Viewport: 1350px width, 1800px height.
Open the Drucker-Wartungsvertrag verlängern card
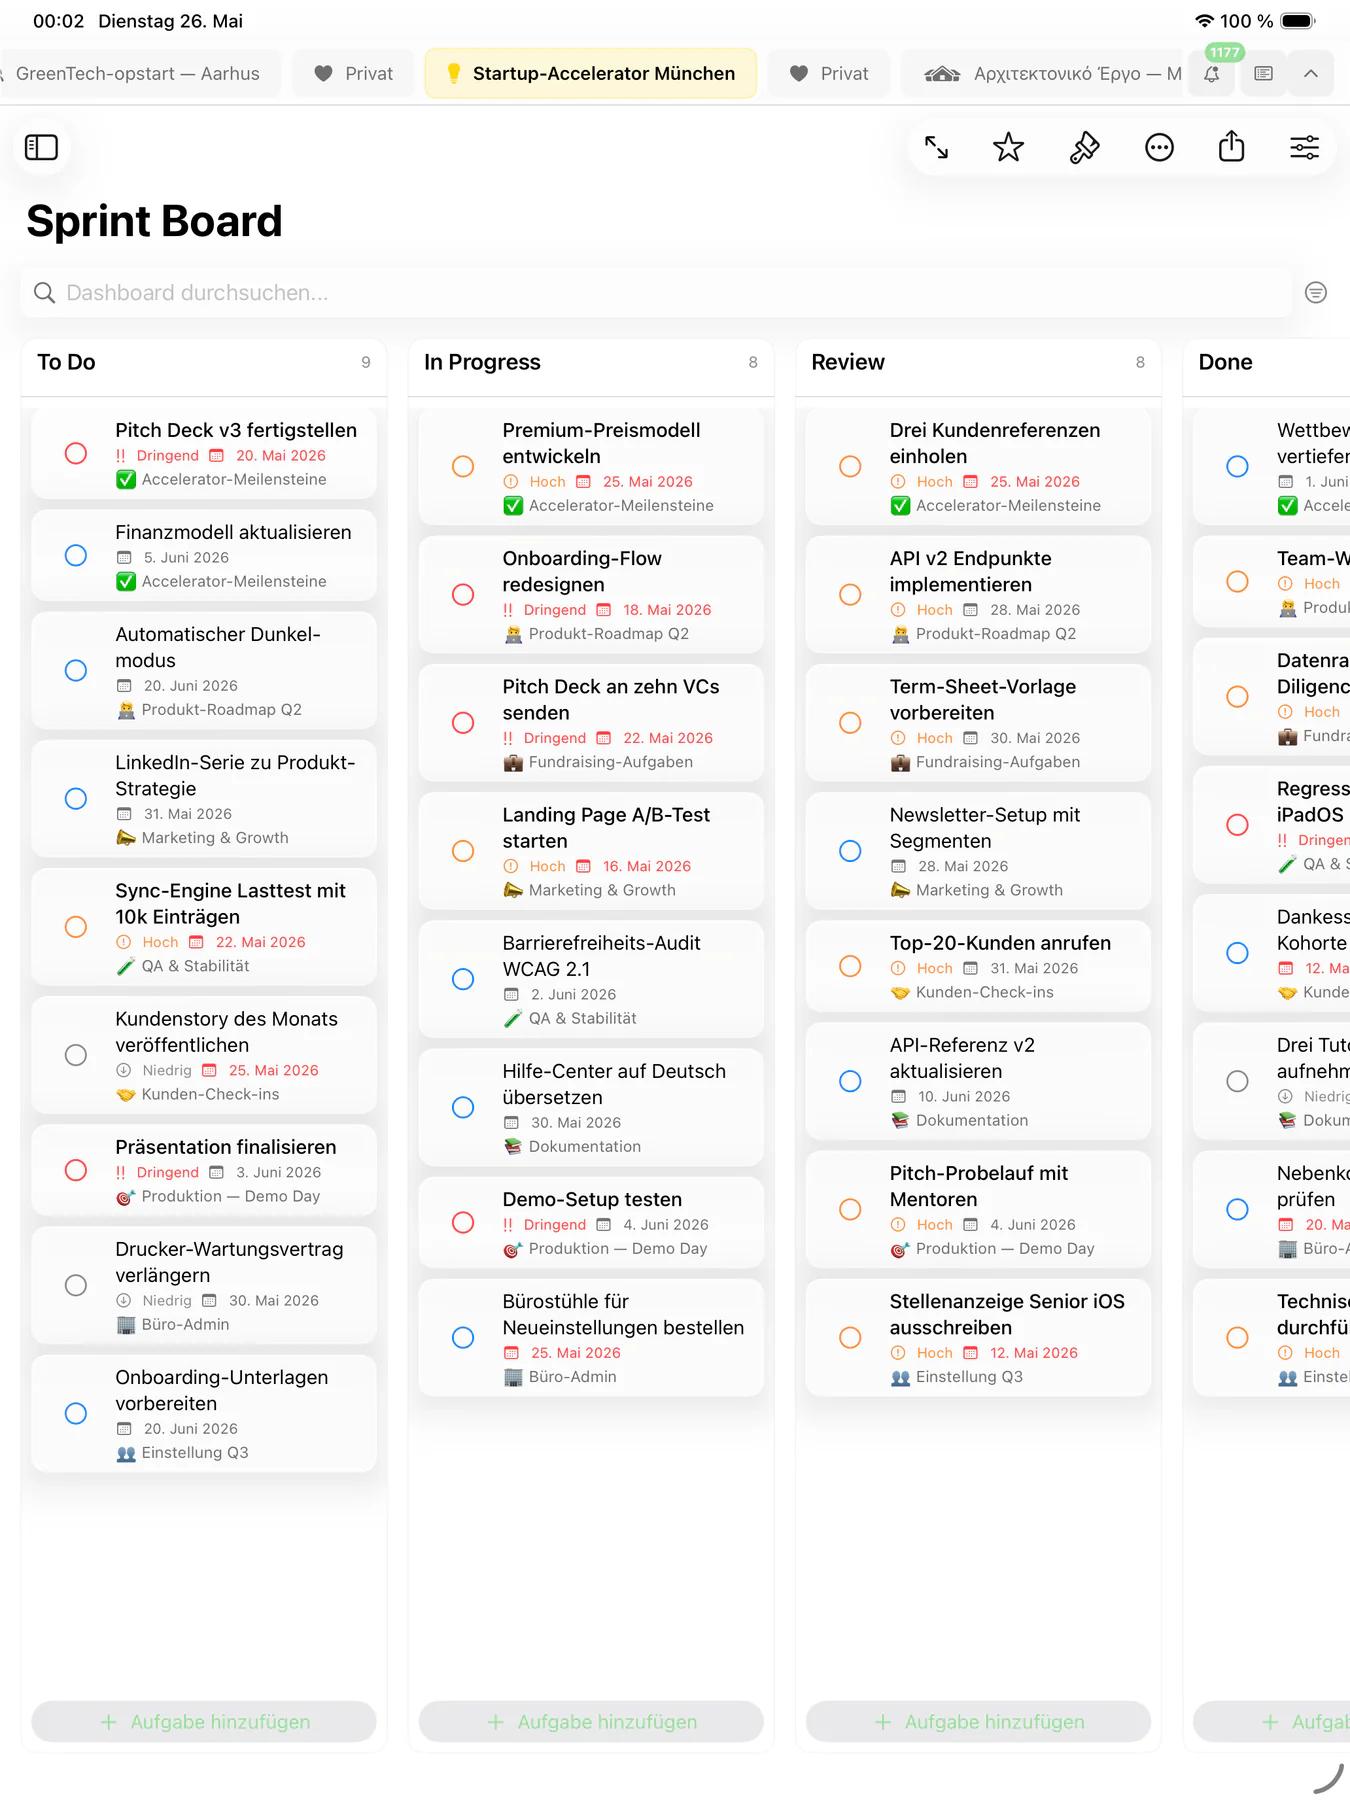[x=204, y=1285]
